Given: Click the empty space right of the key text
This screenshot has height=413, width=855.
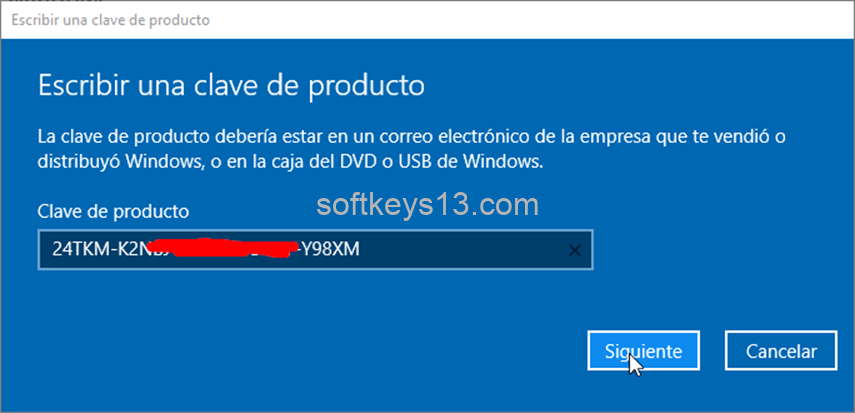Looking at the screenshot, I should tap(463, 250).
